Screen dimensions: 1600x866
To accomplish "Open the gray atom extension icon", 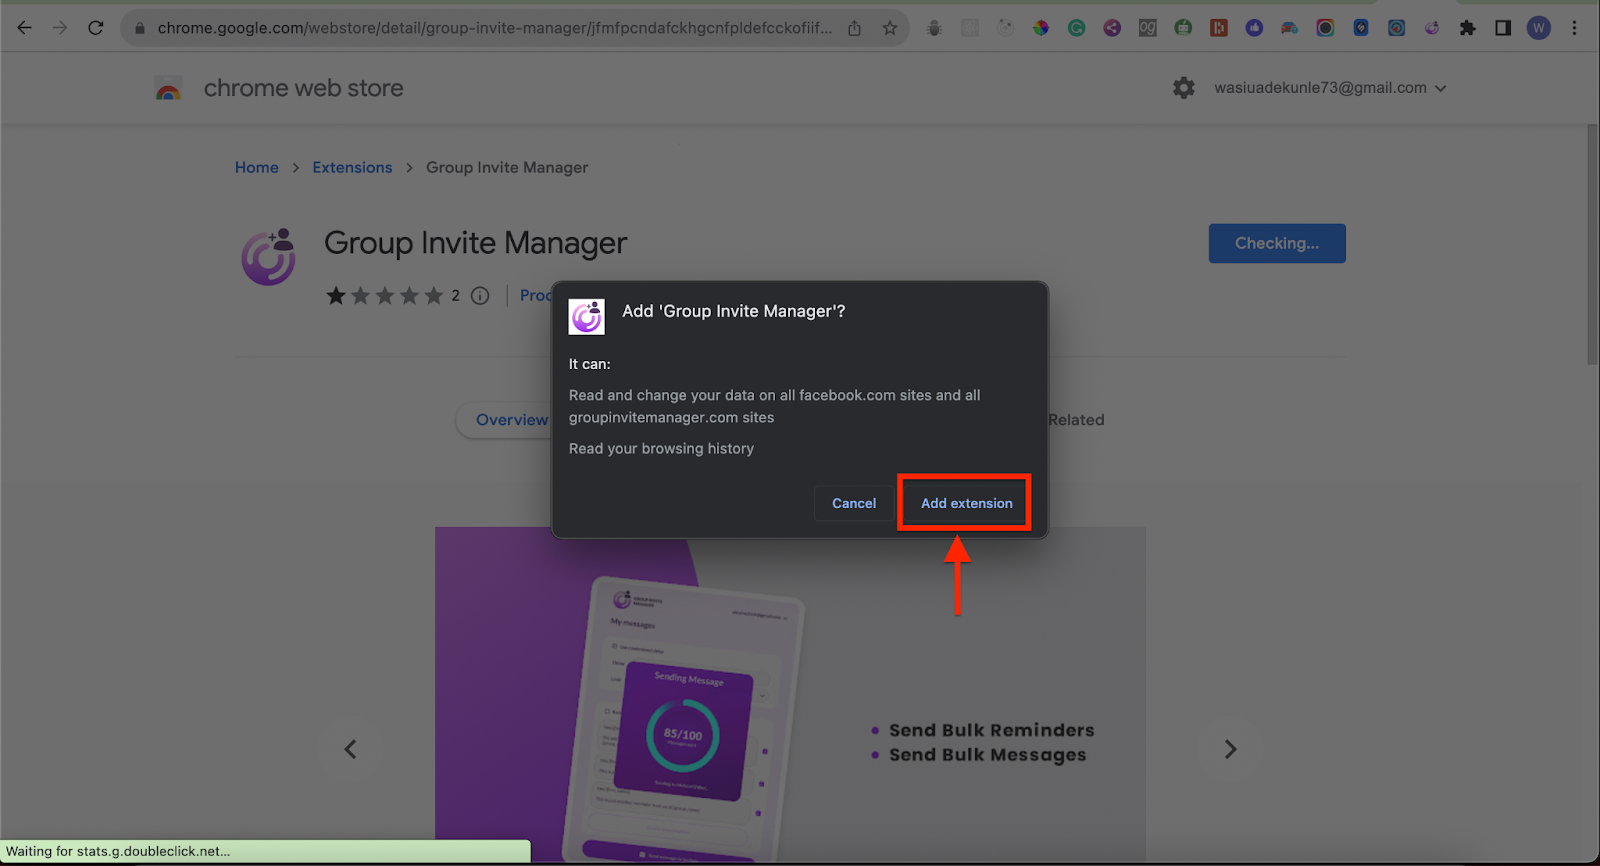I will pos(970,28).
